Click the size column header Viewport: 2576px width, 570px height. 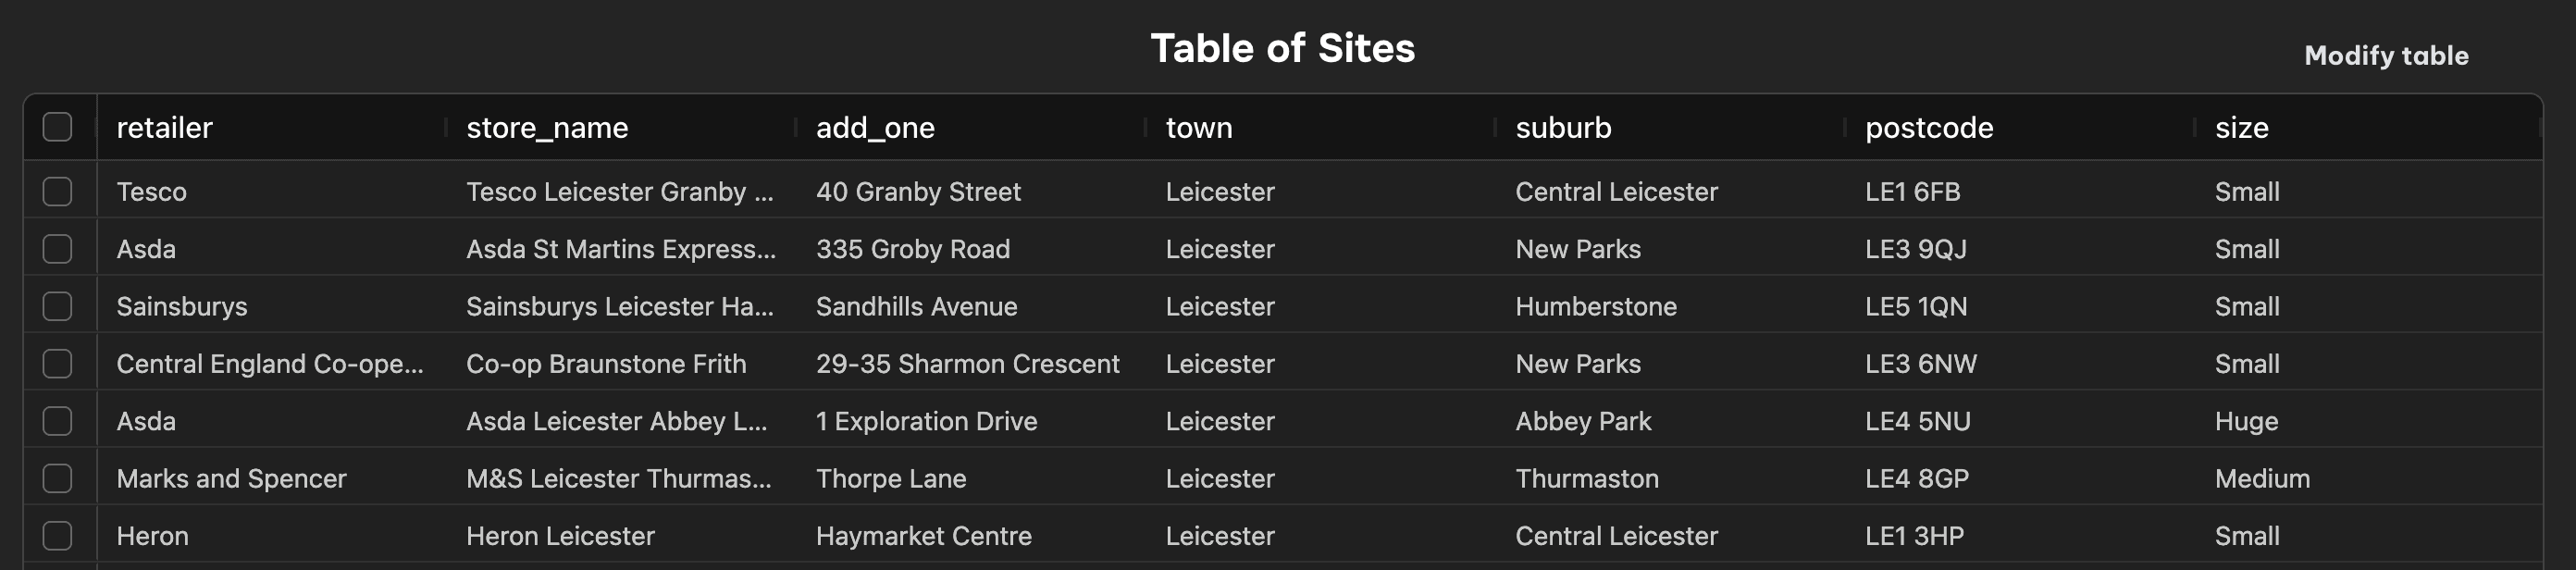click(x=2241, y=128)
